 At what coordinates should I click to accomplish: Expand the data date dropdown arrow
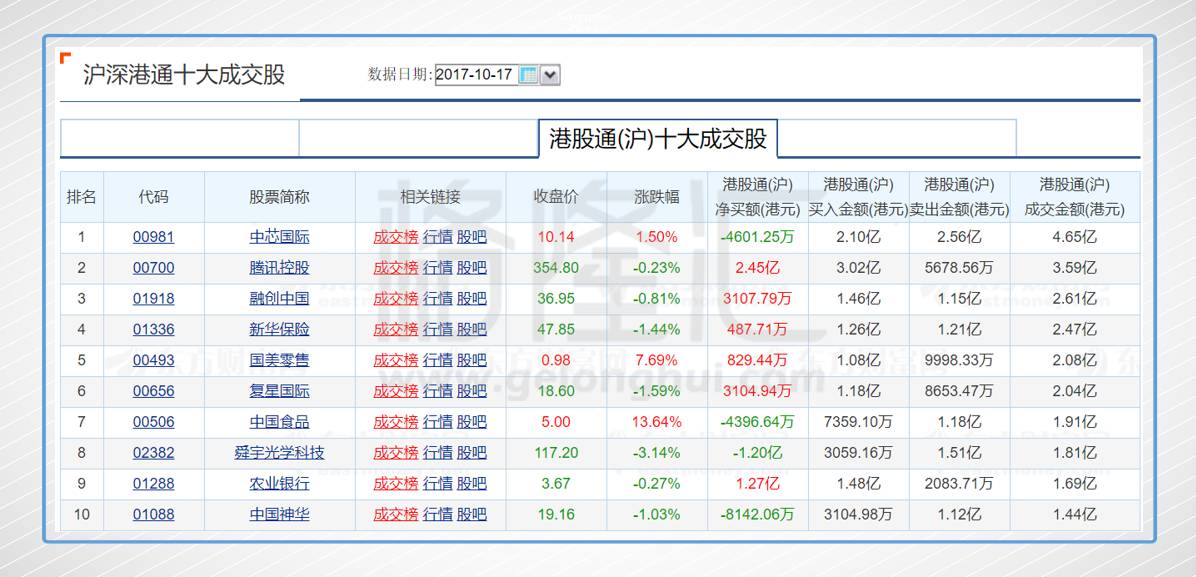pyautogui.click(x=551, y=75)
